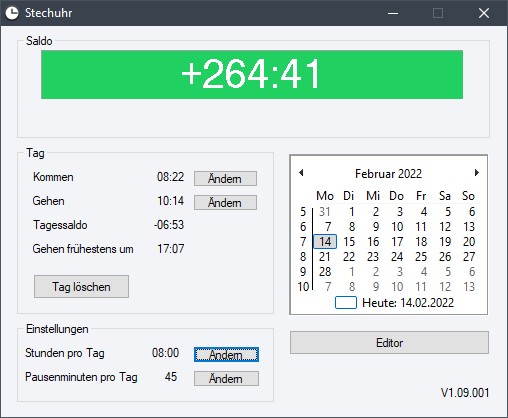Choose February 17 in the calendar
Image resolution: width=508 pixels, height=418 pixels.
(x=397, y=242)
